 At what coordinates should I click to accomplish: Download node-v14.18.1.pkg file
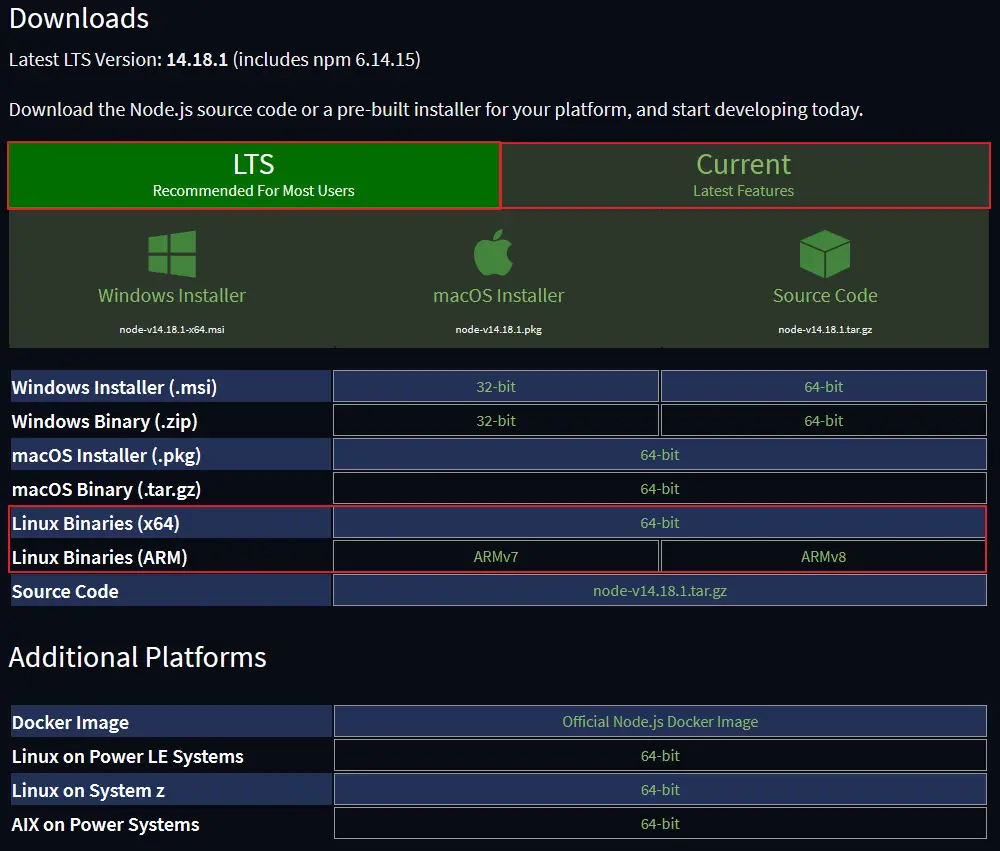(x=499, y=330)
